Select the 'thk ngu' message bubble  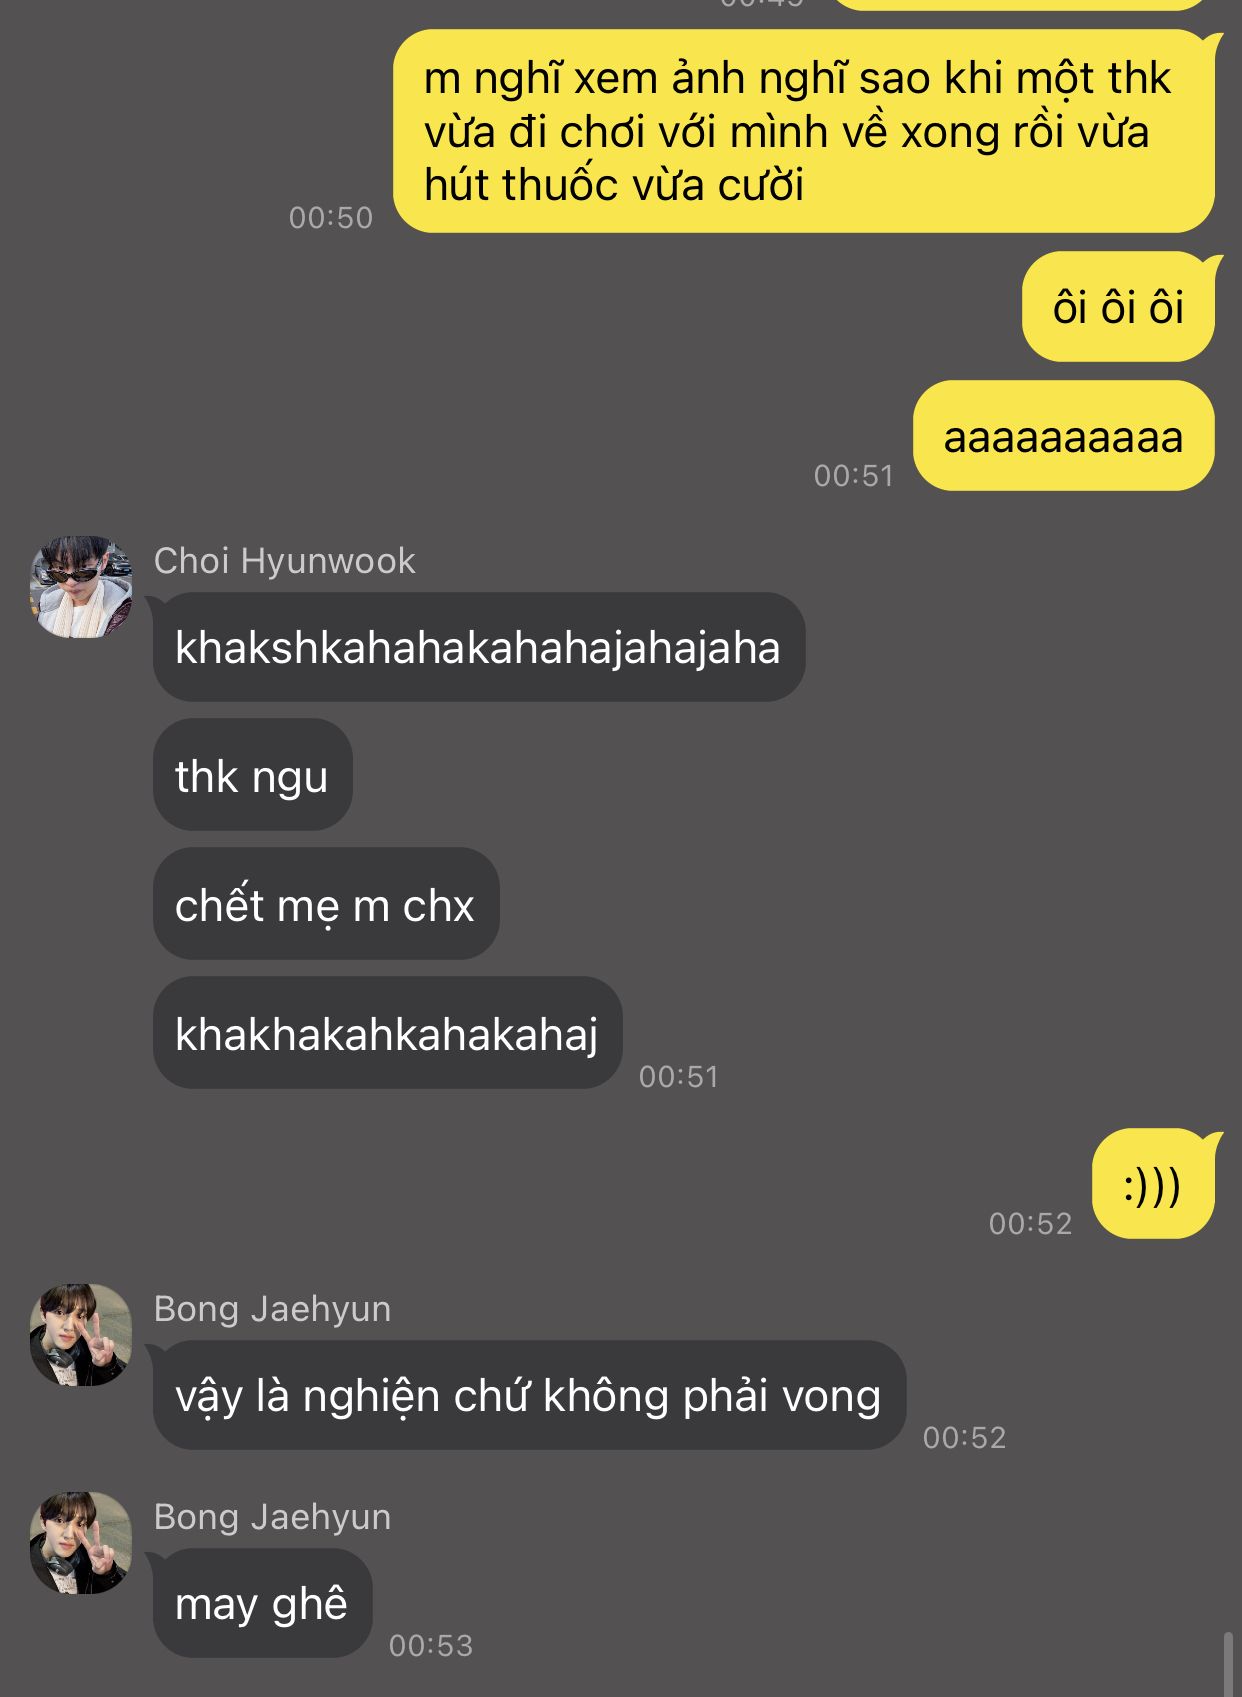point(252,775)
